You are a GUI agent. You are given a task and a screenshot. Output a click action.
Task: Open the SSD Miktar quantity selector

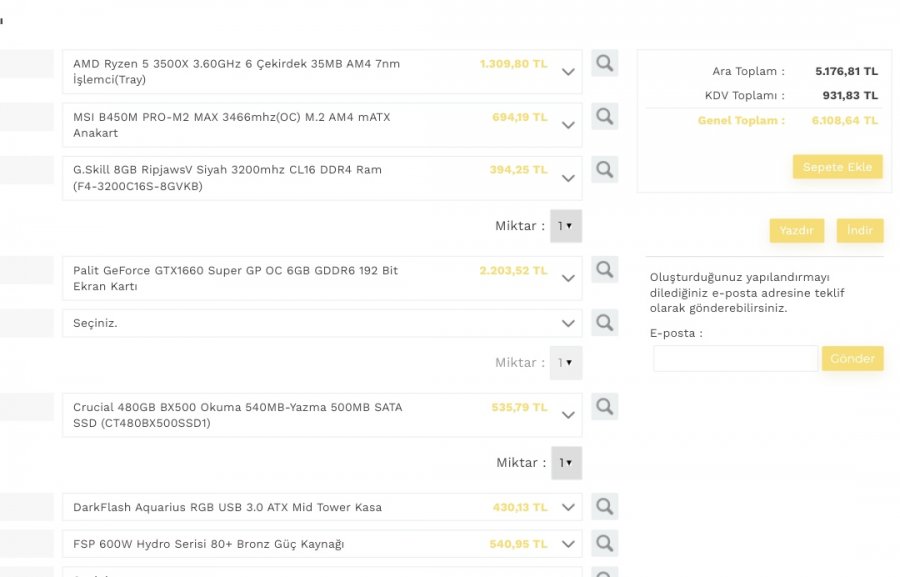pyautogui.click(x=566, y=463)
